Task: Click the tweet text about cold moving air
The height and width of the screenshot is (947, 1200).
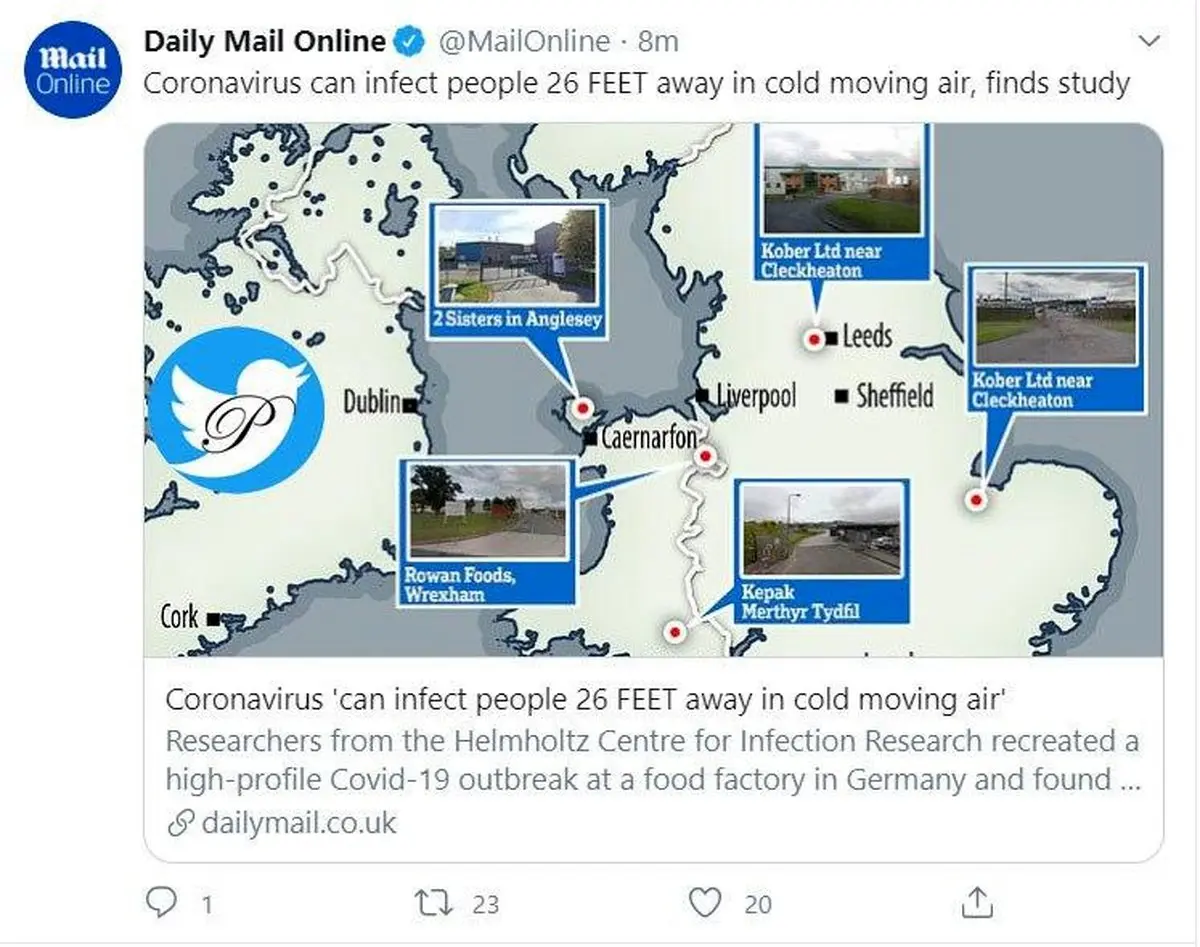Action: pos(636,83)
